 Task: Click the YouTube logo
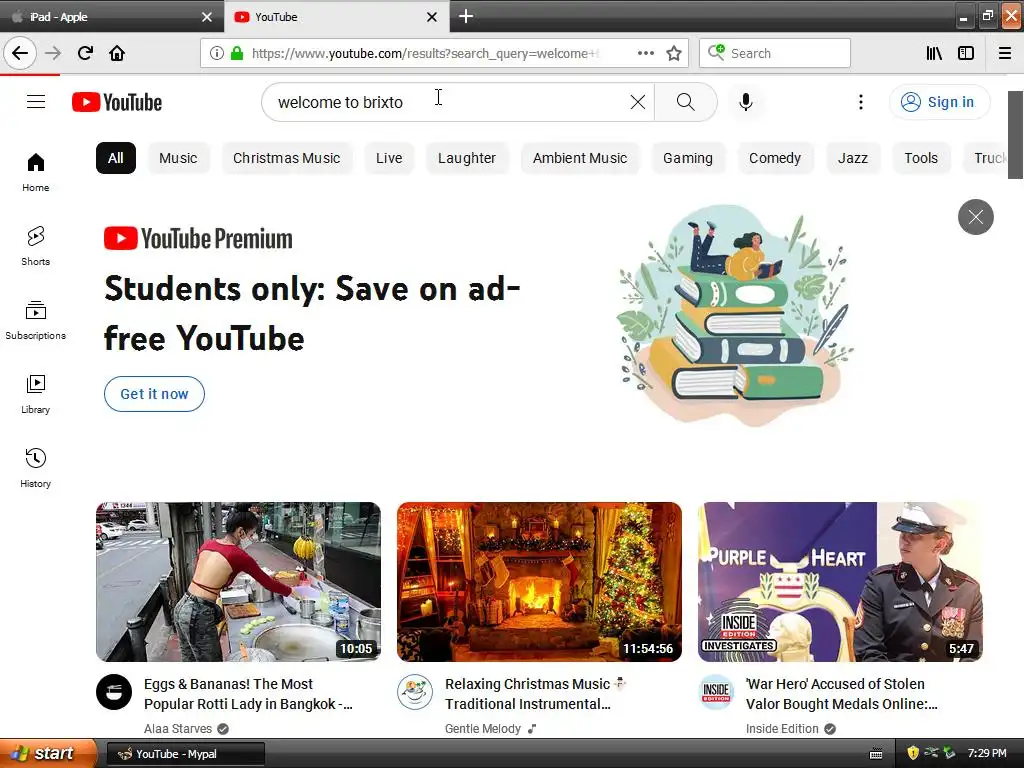[117, 102]
